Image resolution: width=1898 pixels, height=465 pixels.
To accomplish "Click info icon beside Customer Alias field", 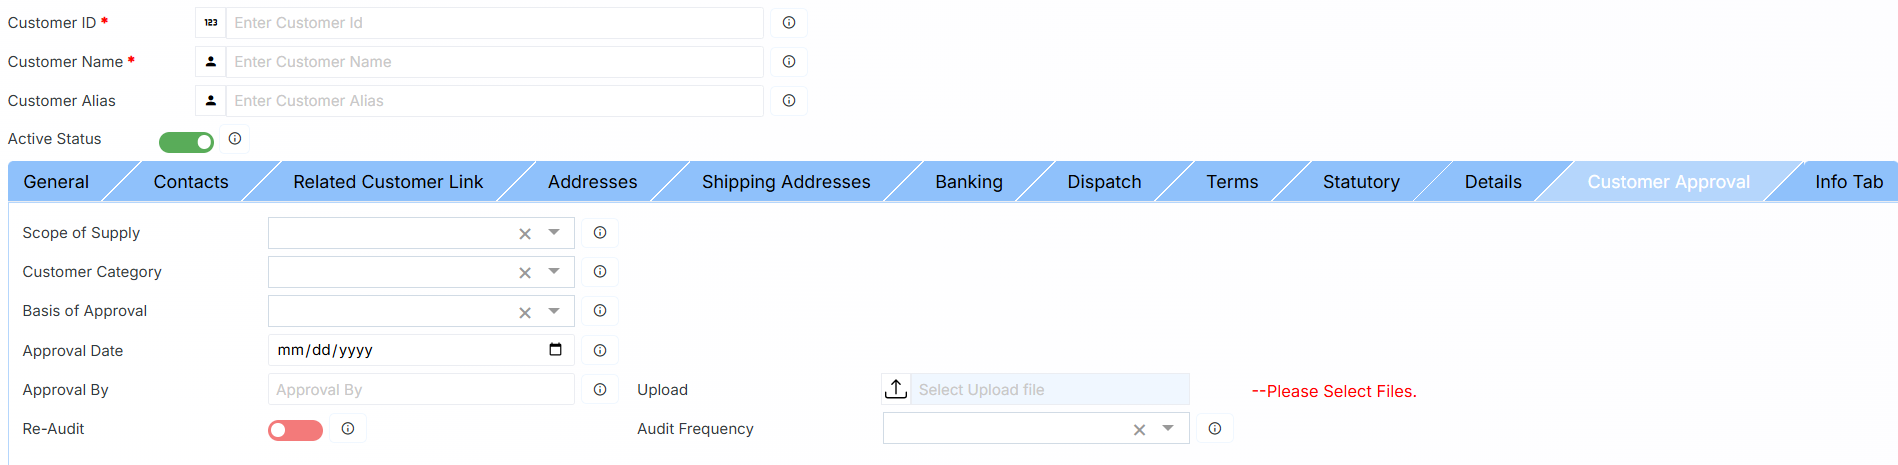I will (789, 101).
